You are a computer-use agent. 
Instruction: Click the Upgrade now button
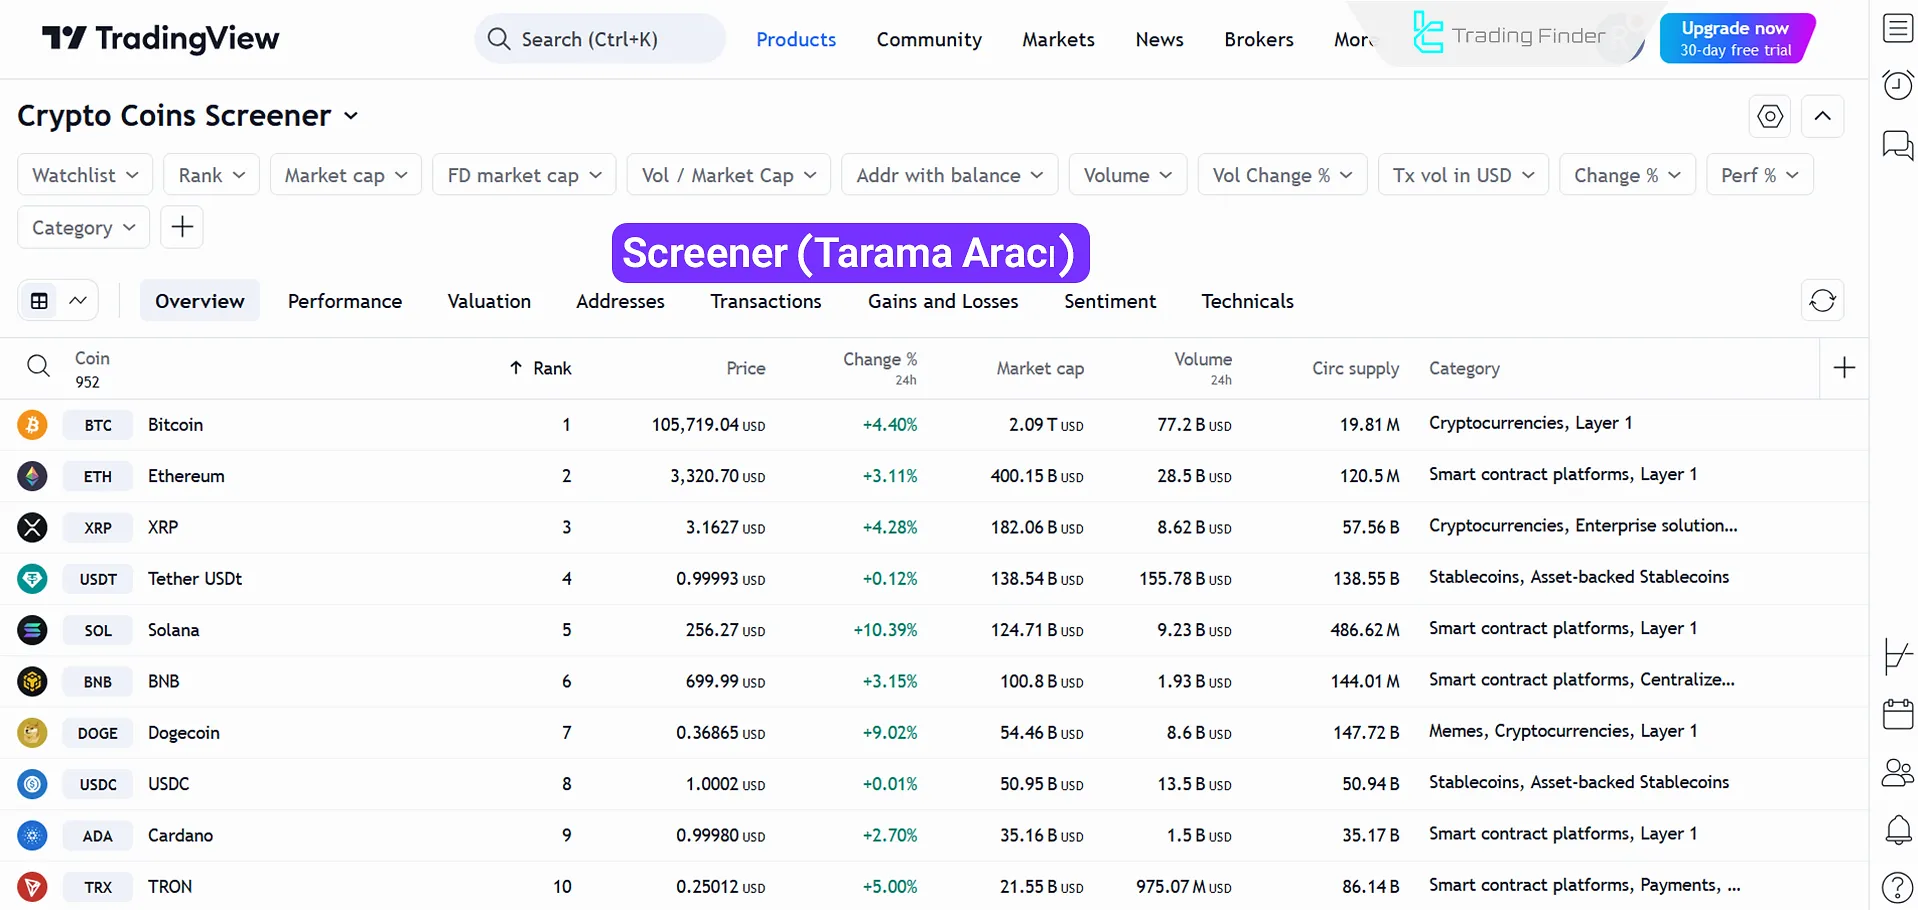(x=1737, y=37)
